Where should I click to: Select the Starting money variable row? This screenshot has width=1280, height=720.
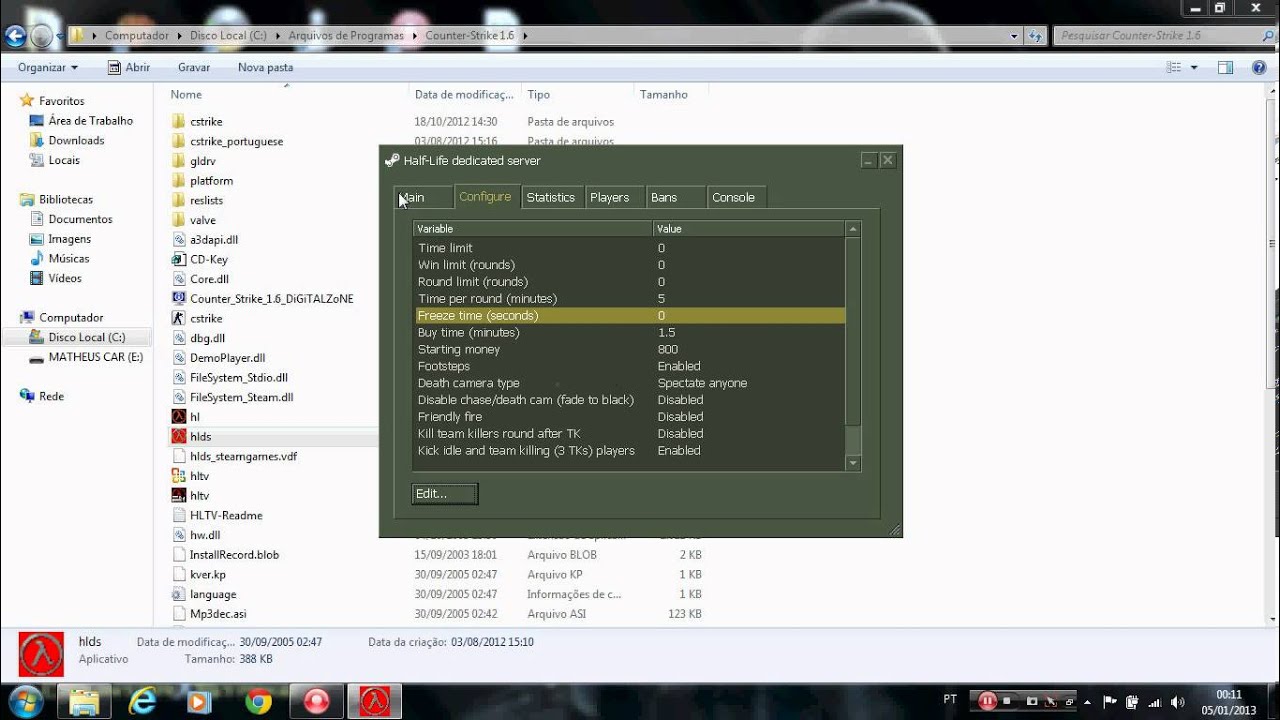click(630, 349)
